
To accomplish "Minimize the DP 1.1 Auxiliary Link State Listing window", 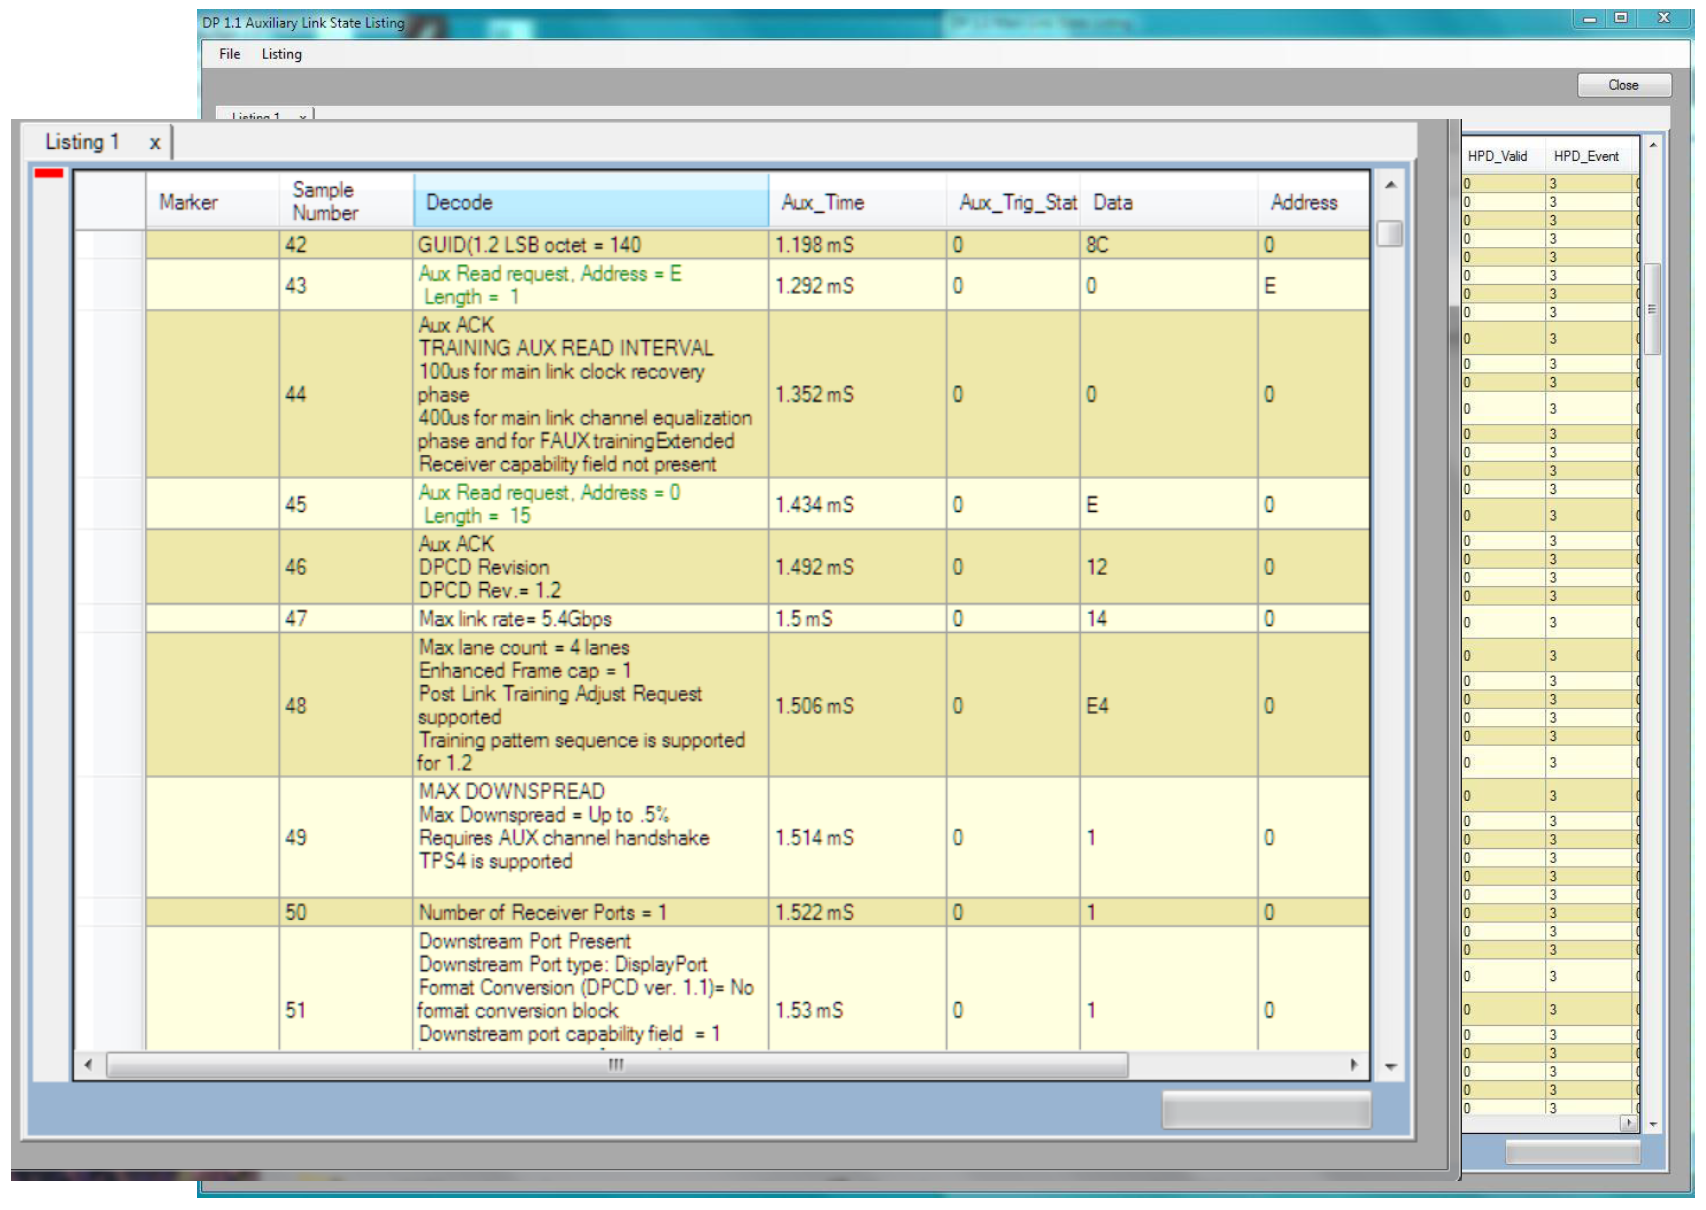I will (x=1589, y=18).
